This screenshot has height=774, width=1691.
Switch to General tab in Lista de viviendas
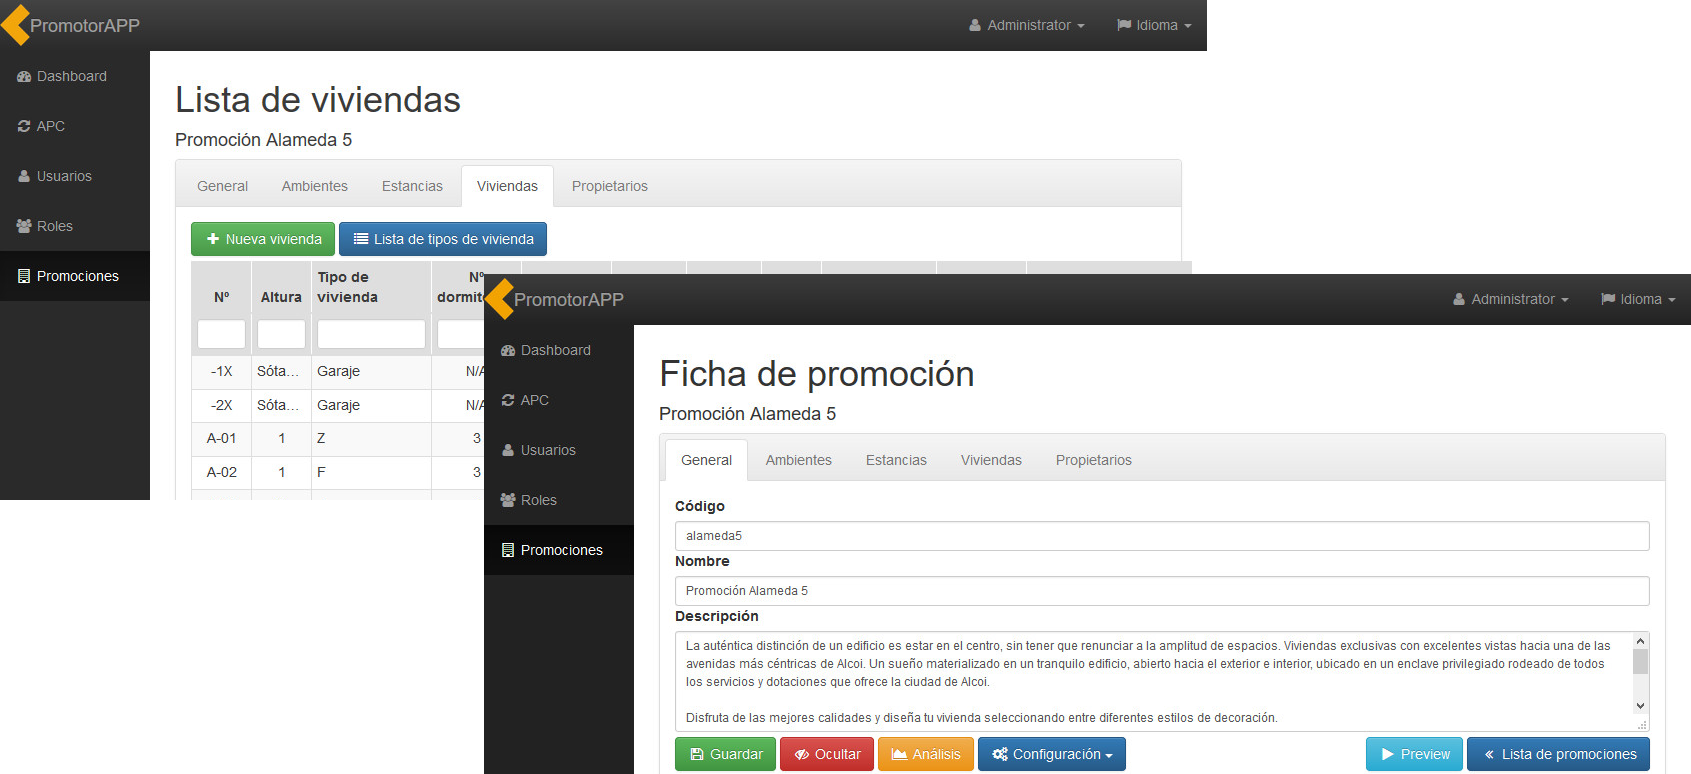[x=222, y=186]
